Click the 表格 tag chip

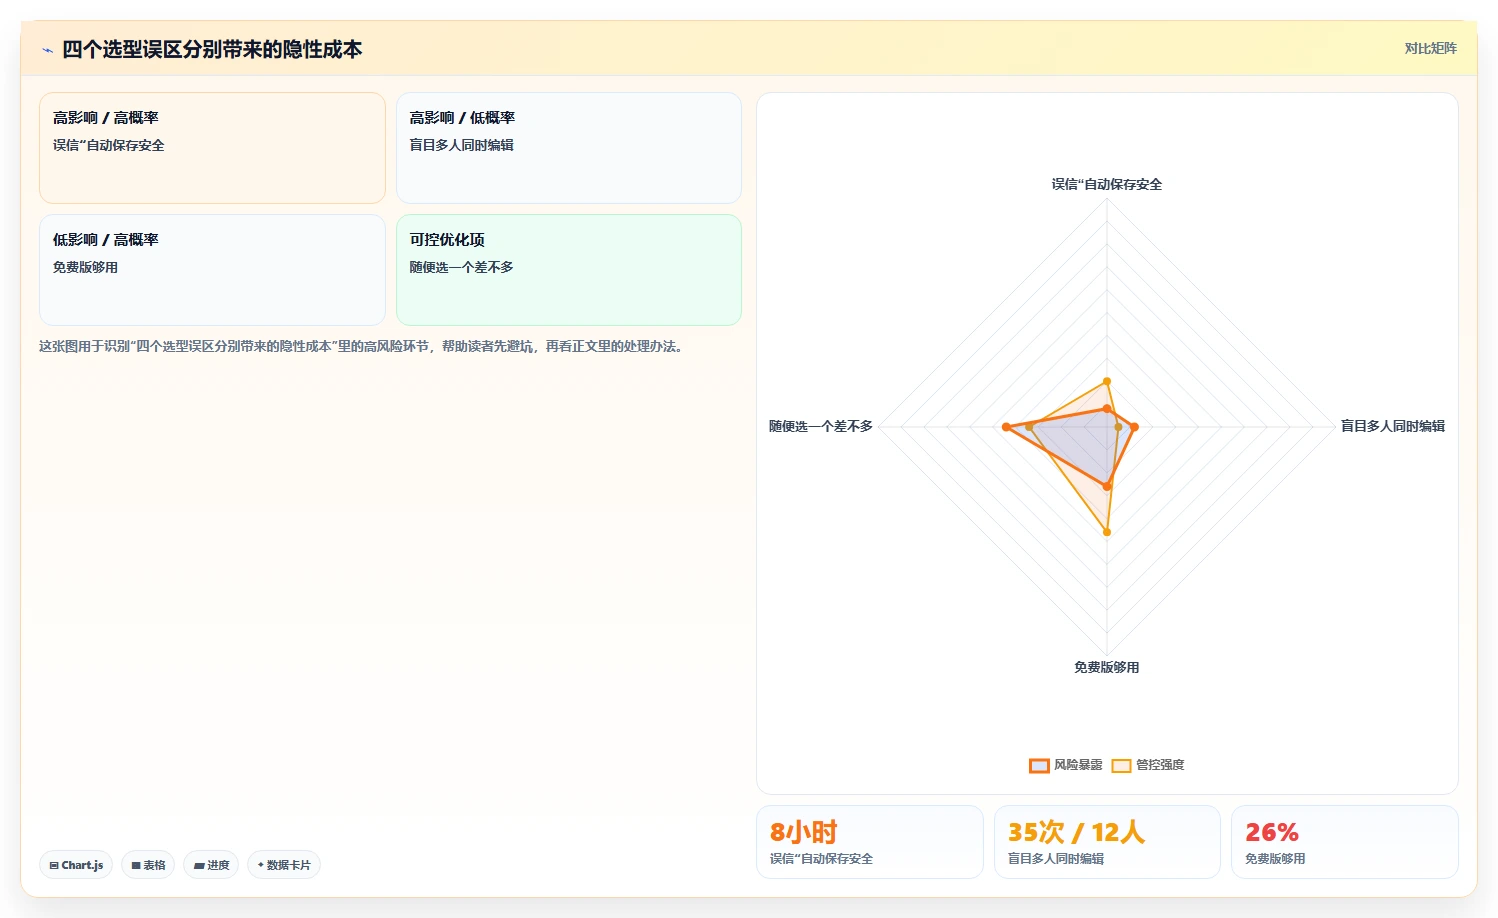(148, 865)
